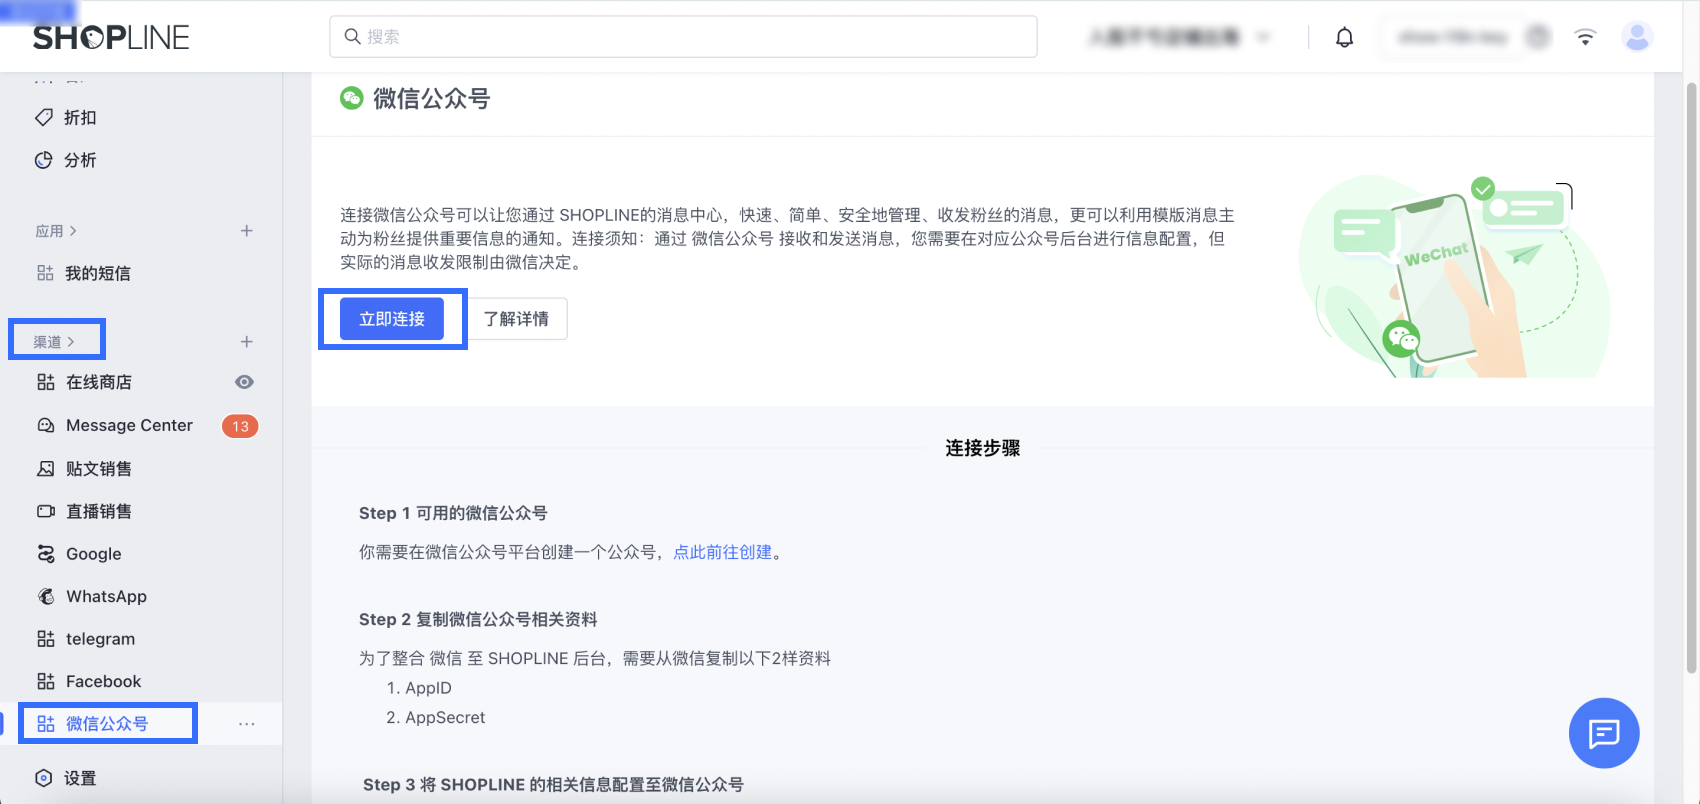1700x804 pixels.
Task: Click the SHOPLINE logo
Action: [111, 38]
